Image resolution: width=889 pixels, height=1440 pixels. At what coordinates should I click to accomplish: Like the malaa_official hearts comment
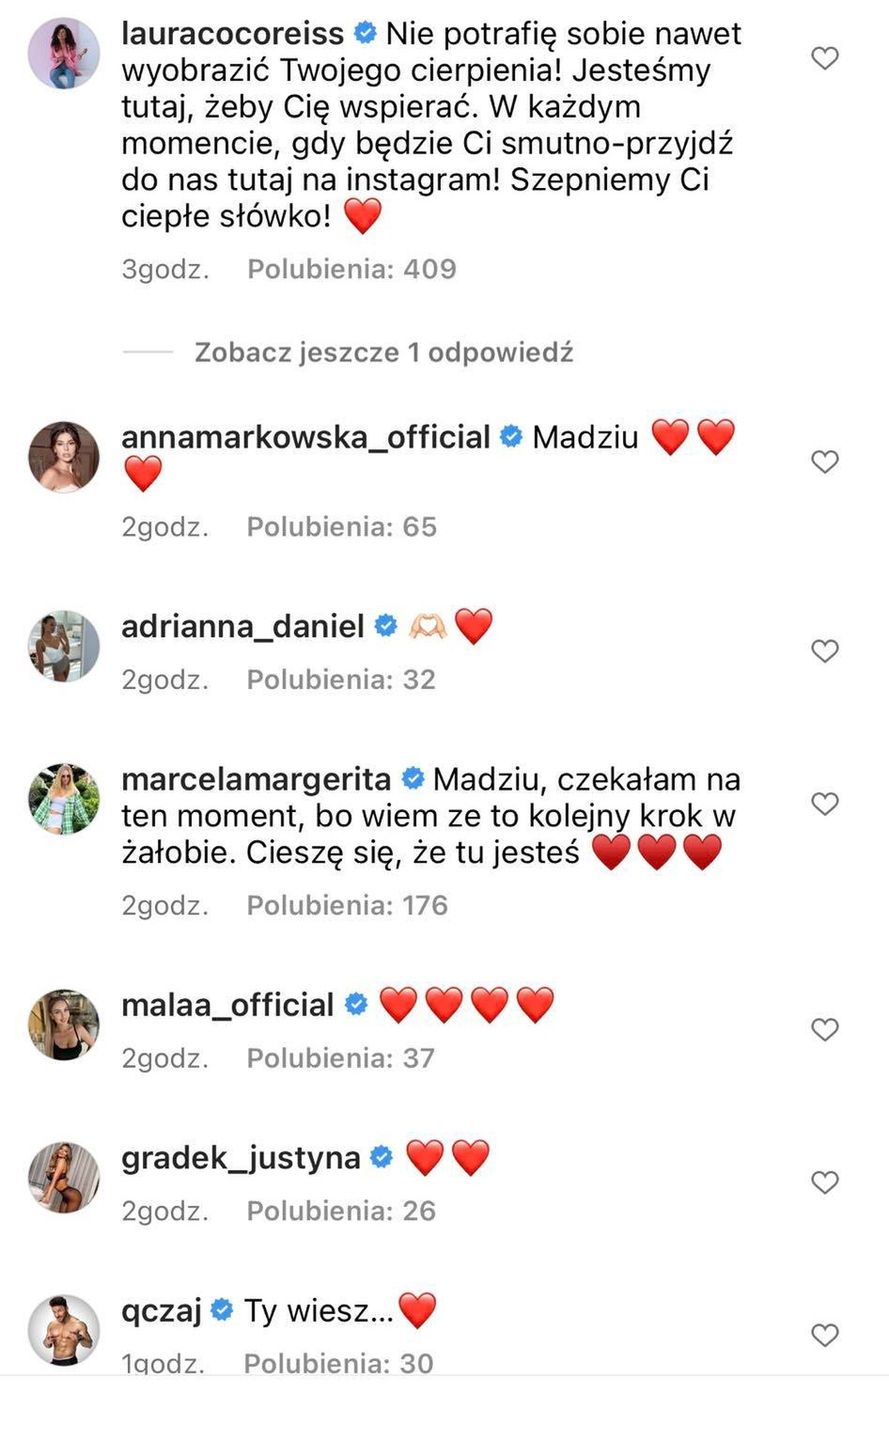pyautogui.click(x=824, y=1030)
